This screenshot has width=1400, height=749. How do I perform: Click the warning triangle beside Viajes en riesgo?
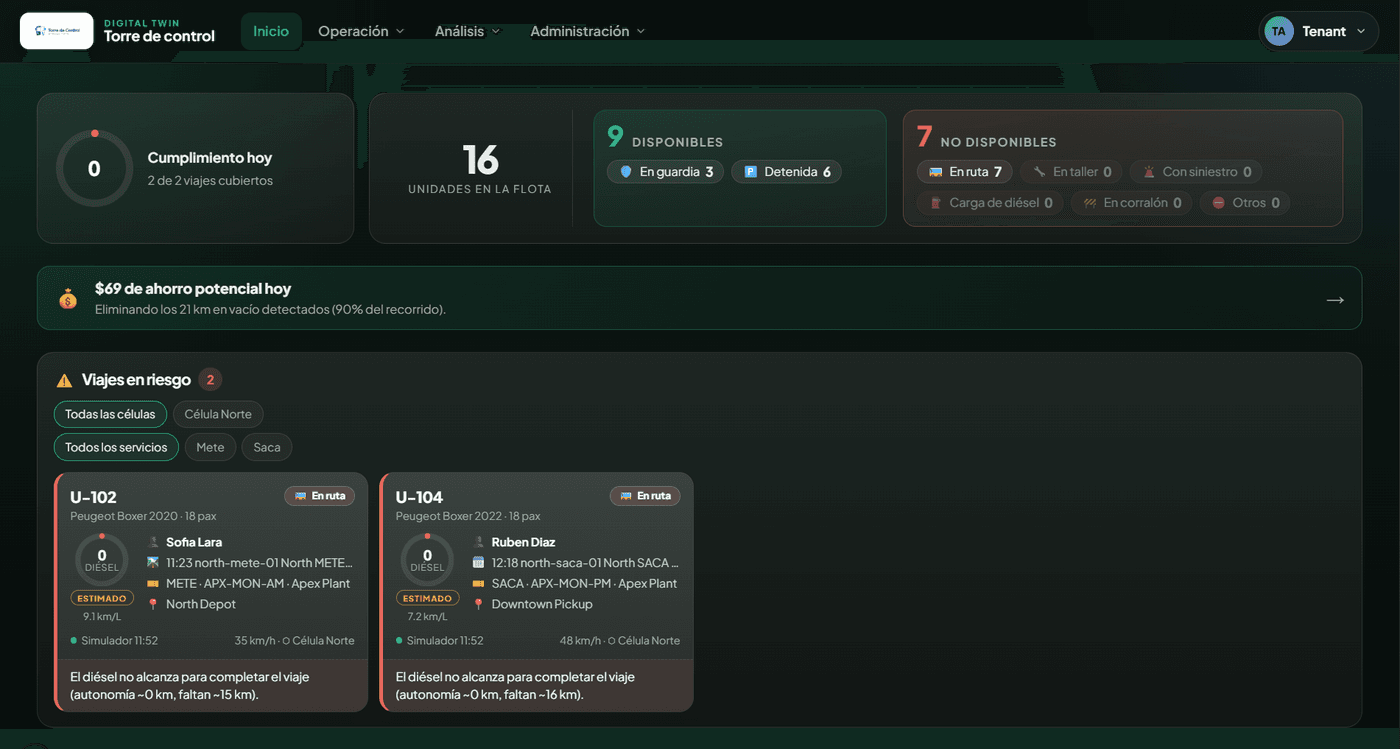coord(64,380)
